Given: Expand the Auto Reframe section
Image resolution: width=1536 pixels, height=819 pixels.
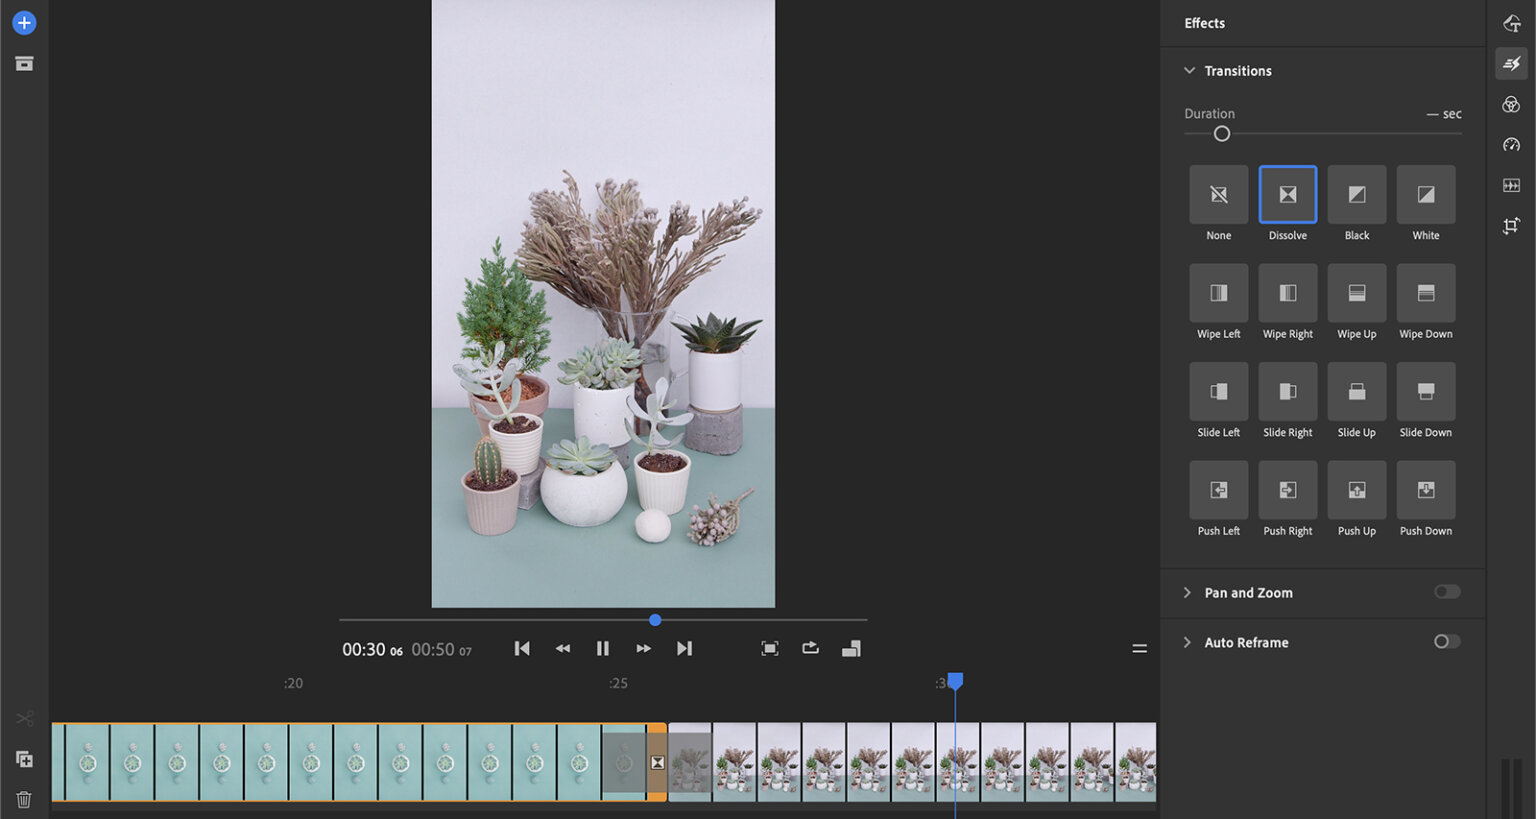Looking at the screenshot, I should [x=1187, y=643].
